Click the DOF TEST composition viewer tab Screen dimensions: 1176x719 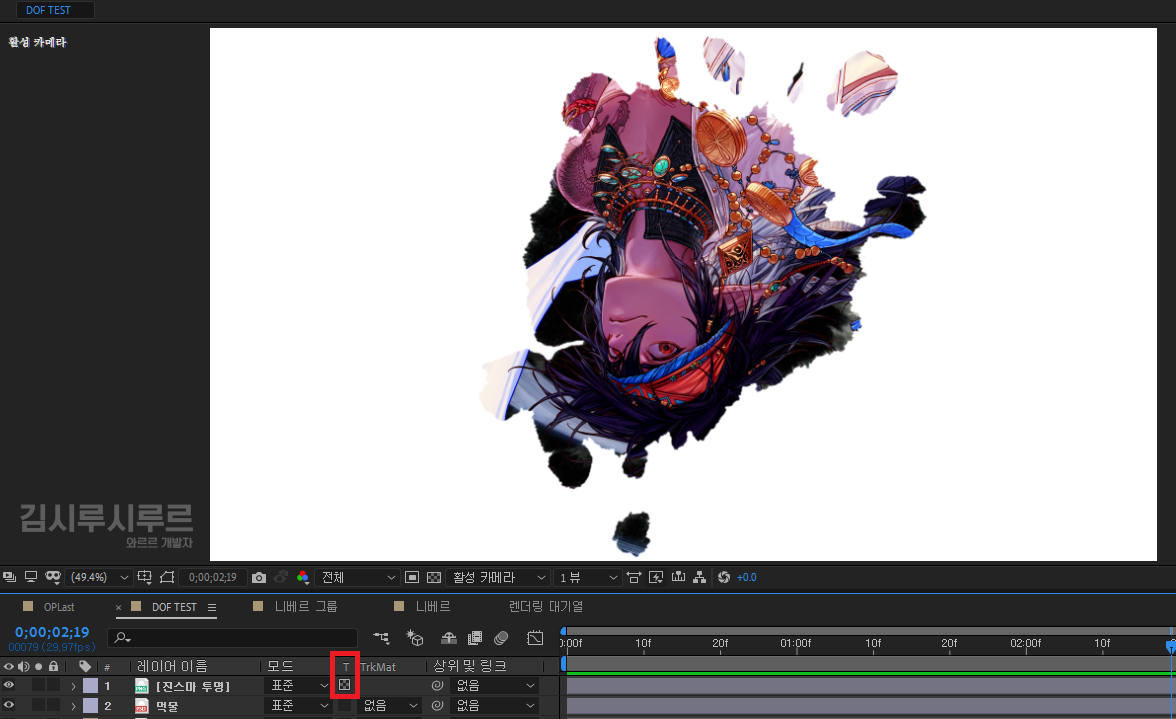pos(48,10)
